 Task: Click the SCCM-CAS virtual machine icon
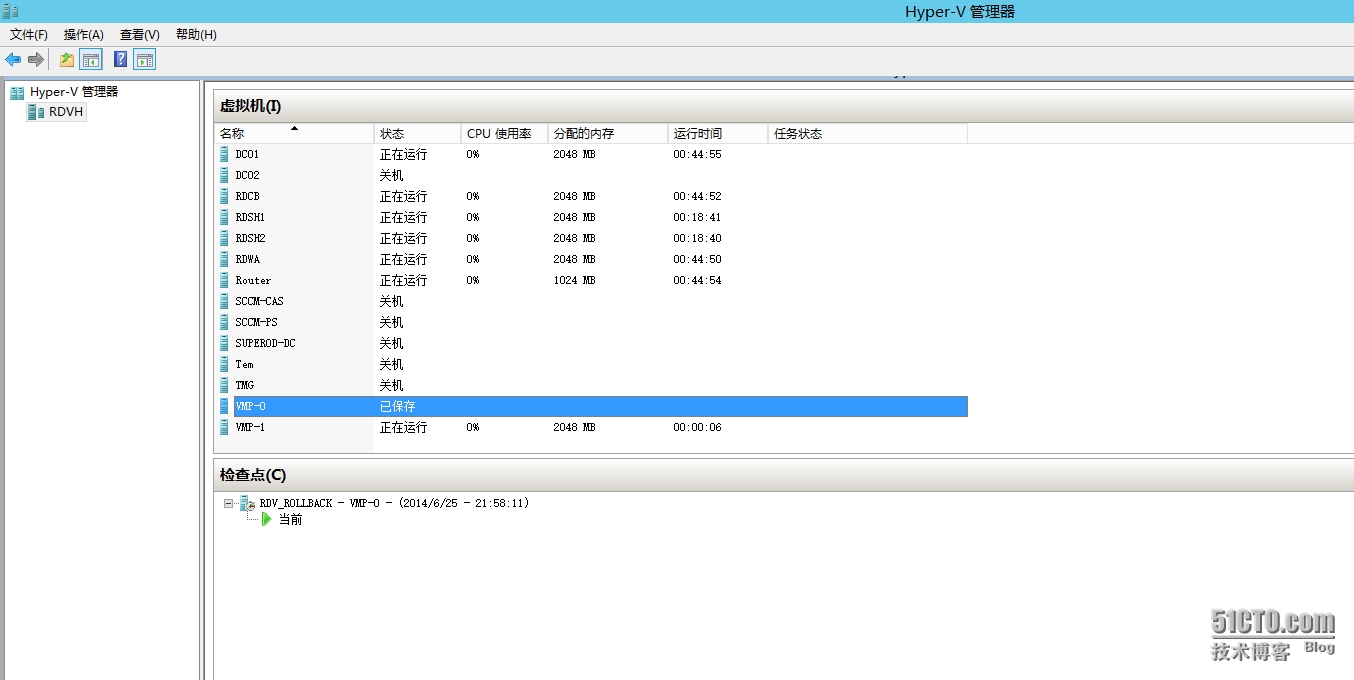[x=225, y=301]
